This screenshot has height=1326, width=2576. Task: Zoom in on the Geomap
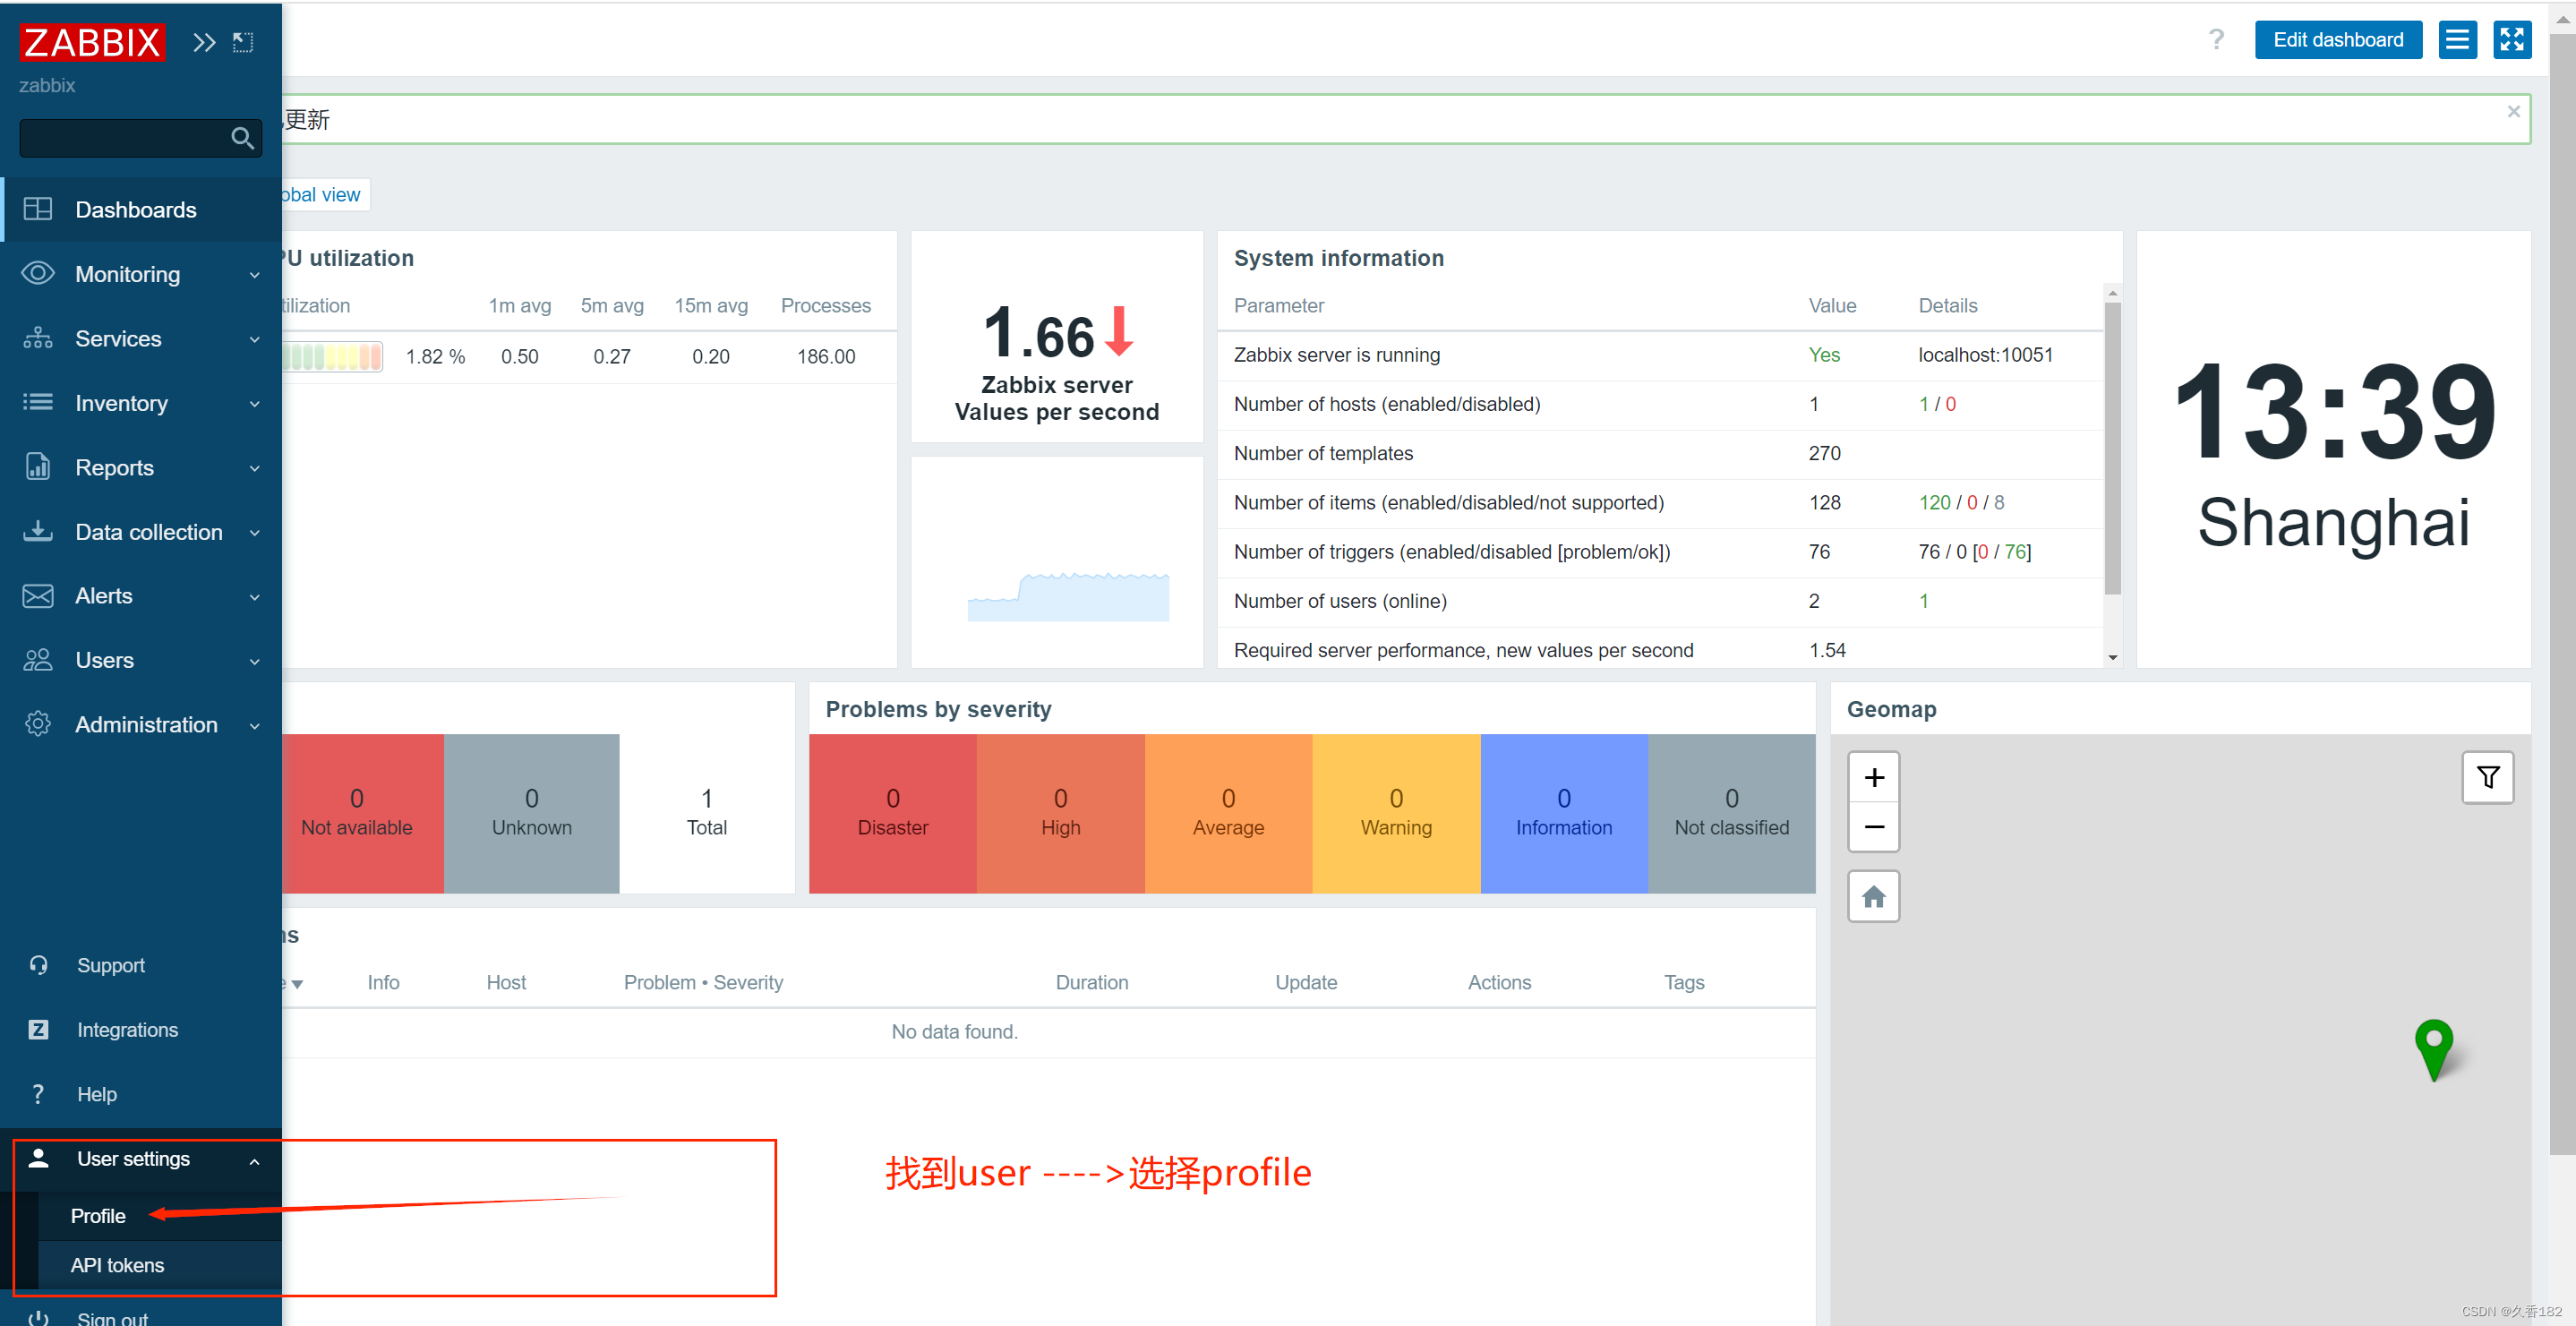1873,777
